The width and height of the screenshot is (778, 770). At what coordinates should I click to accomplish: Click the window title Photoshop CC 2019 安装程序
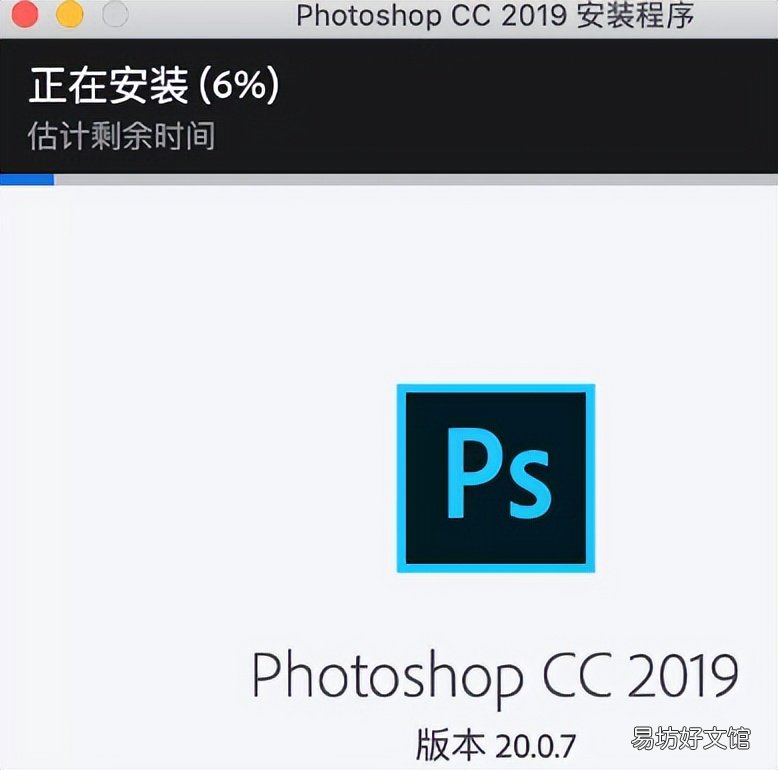point(495,16)
